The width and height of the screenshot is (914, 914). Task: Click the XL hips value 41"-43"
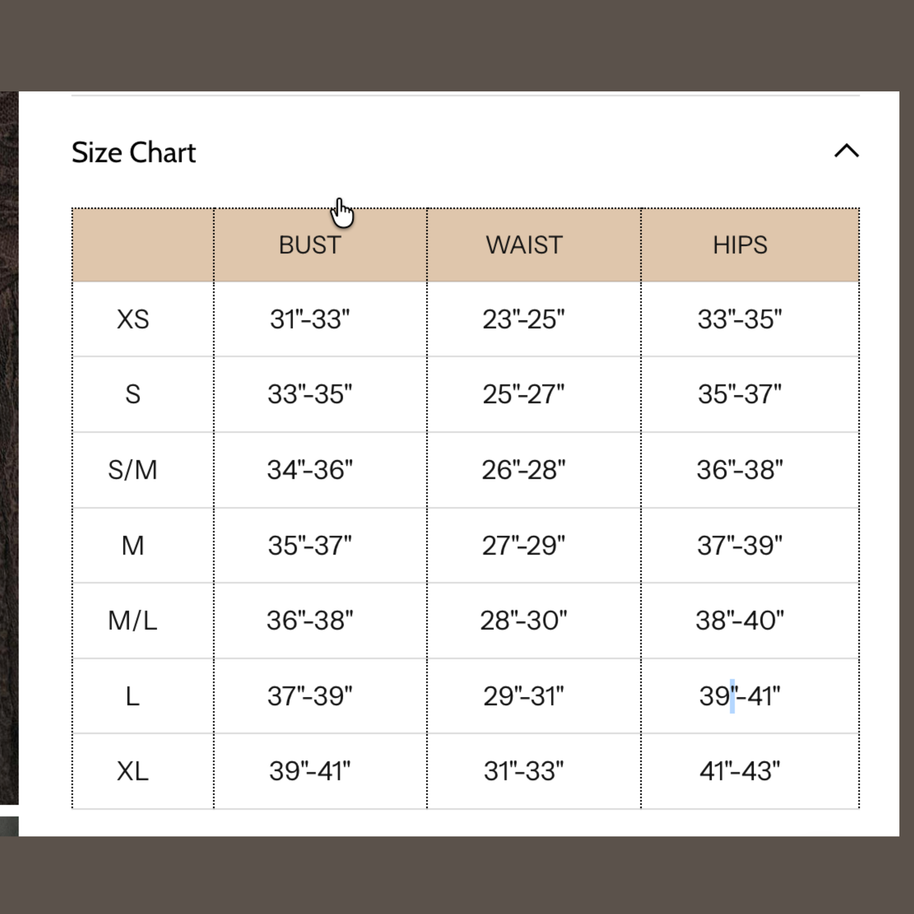(x=740, y=771)
